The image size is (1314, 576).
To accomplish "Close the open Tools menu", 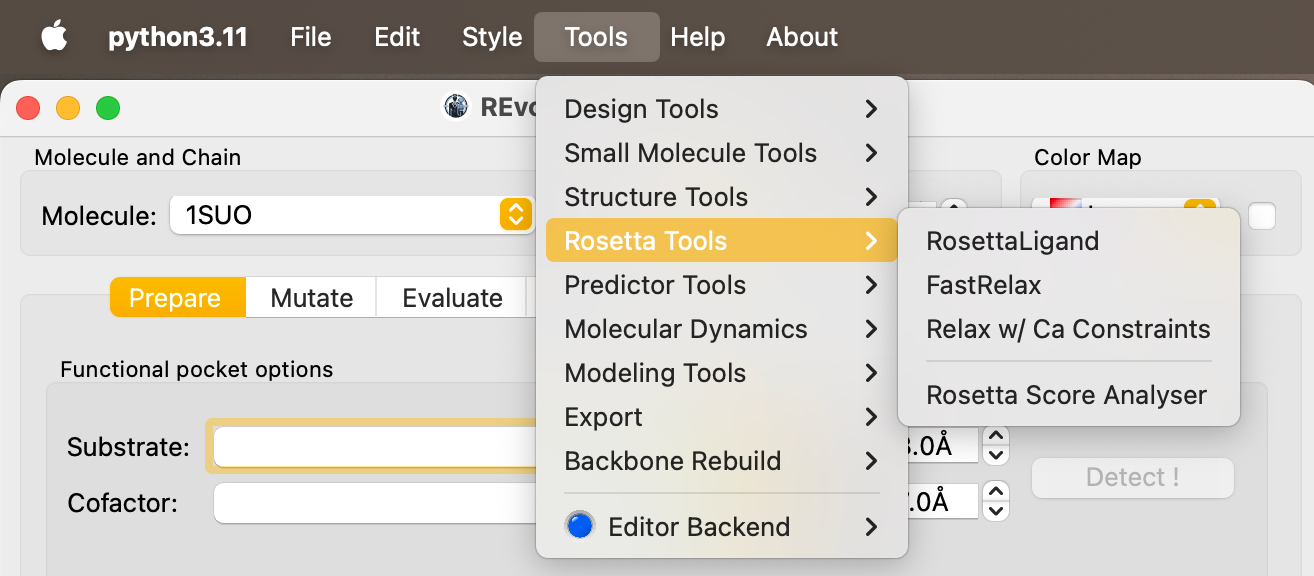I will (x=596, y=37).
